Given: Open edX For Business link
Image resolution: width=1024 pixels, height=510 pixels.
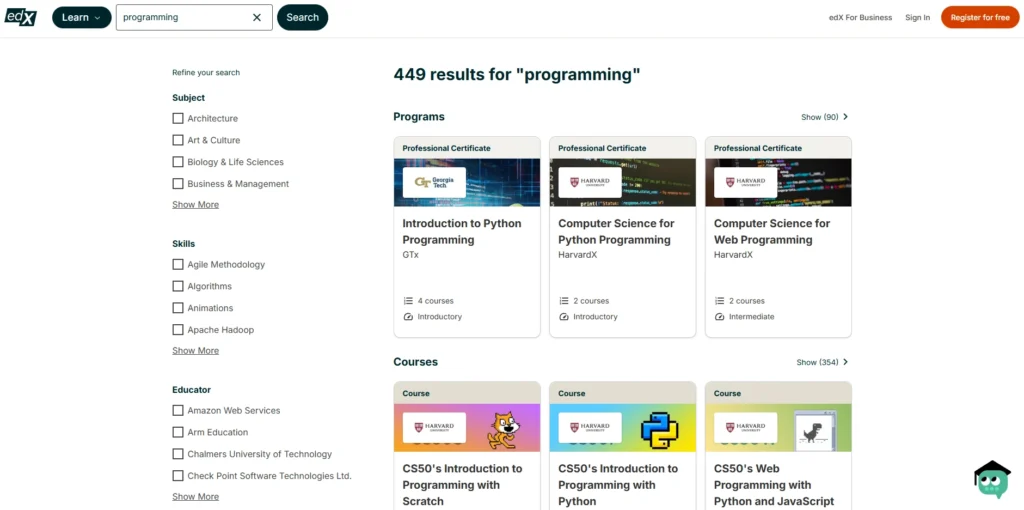Looking at the screenshot, I should (860, 18).
